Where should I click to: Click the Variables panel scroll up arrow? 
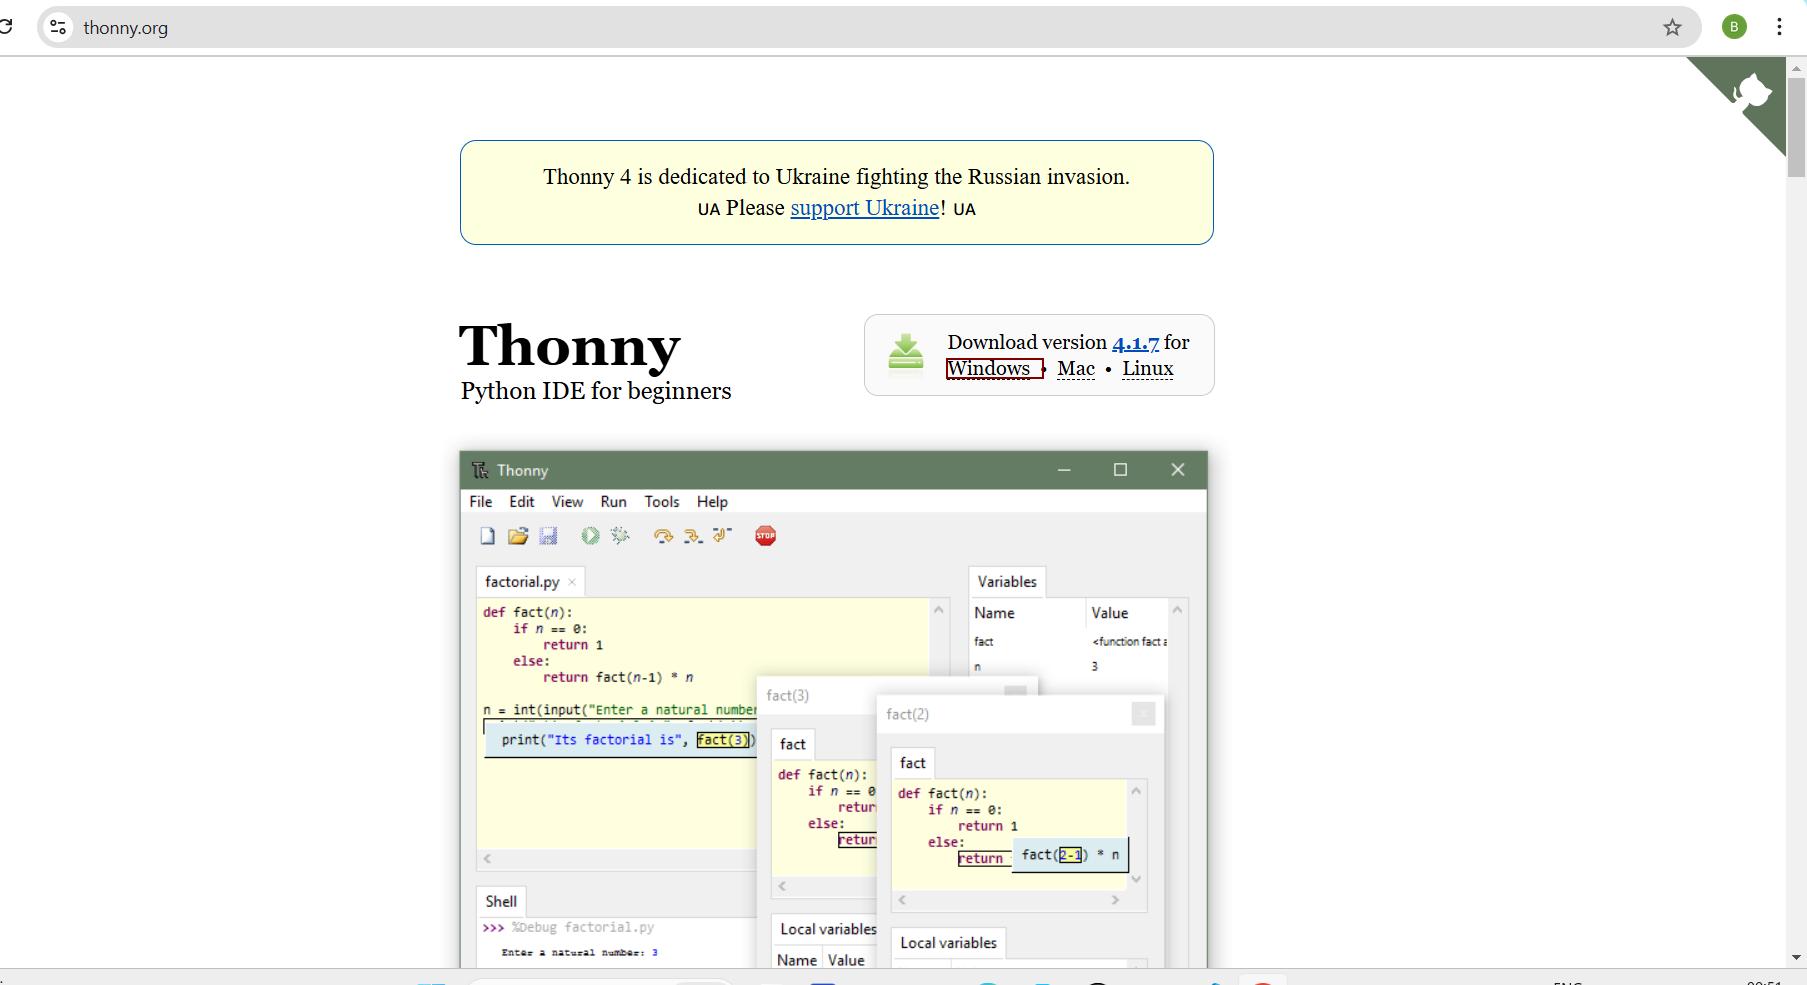1177,610
